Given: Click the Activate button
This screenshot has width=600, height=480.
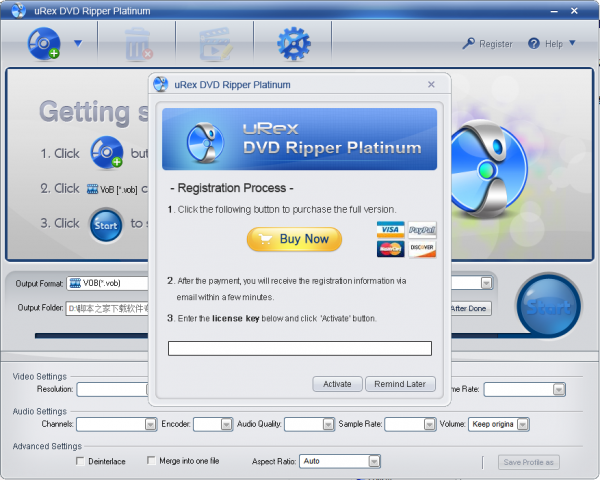Looking at the screenshot, I should coord(337,384).
